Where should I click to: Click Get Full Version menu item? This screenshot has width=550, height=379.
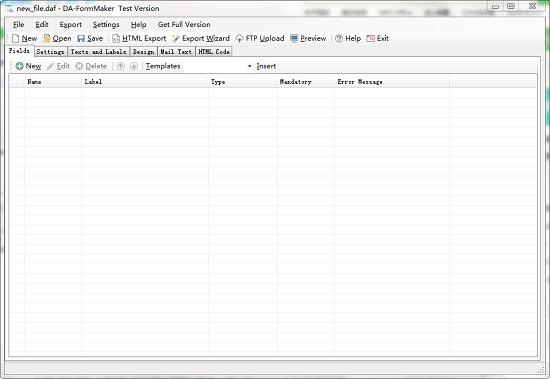[x=184, y=25]
